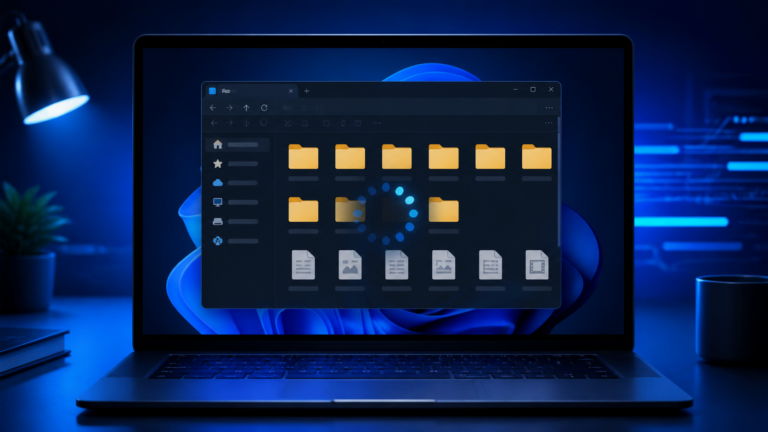
Task: Select the first image file in files row
Action: coord(350,265)
